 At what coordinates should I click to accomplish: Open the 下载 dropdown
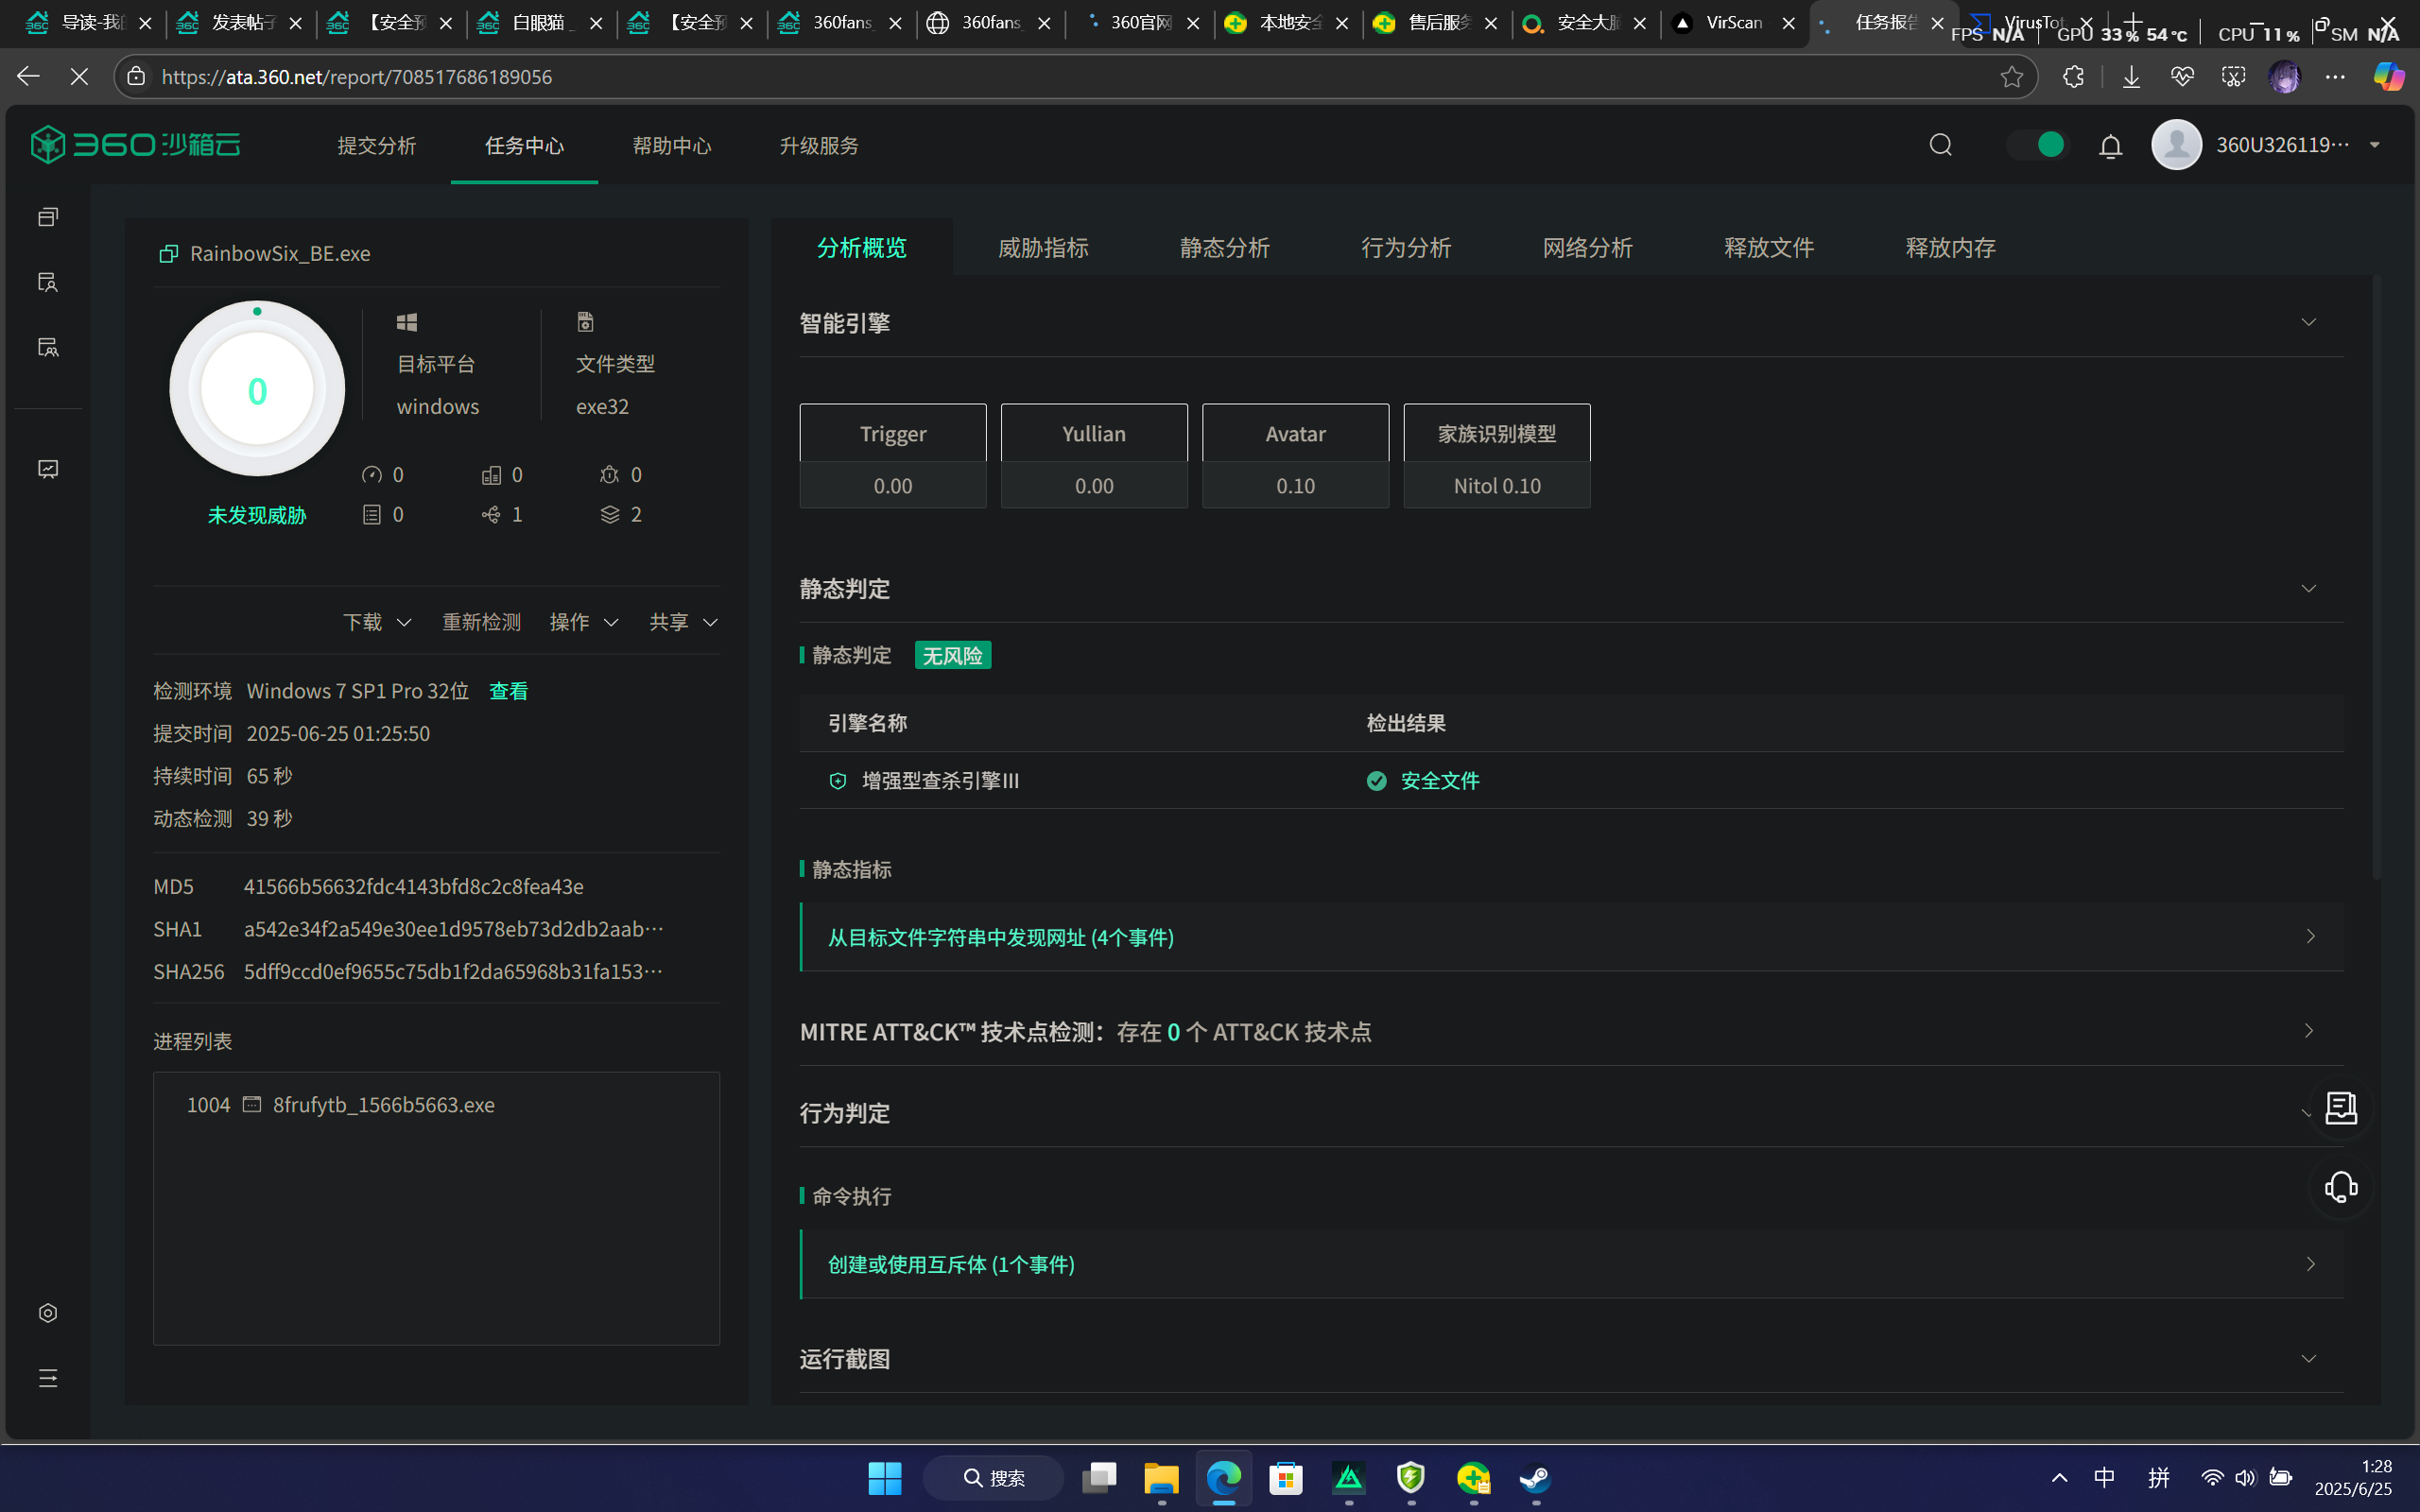(x=377, y=622)
